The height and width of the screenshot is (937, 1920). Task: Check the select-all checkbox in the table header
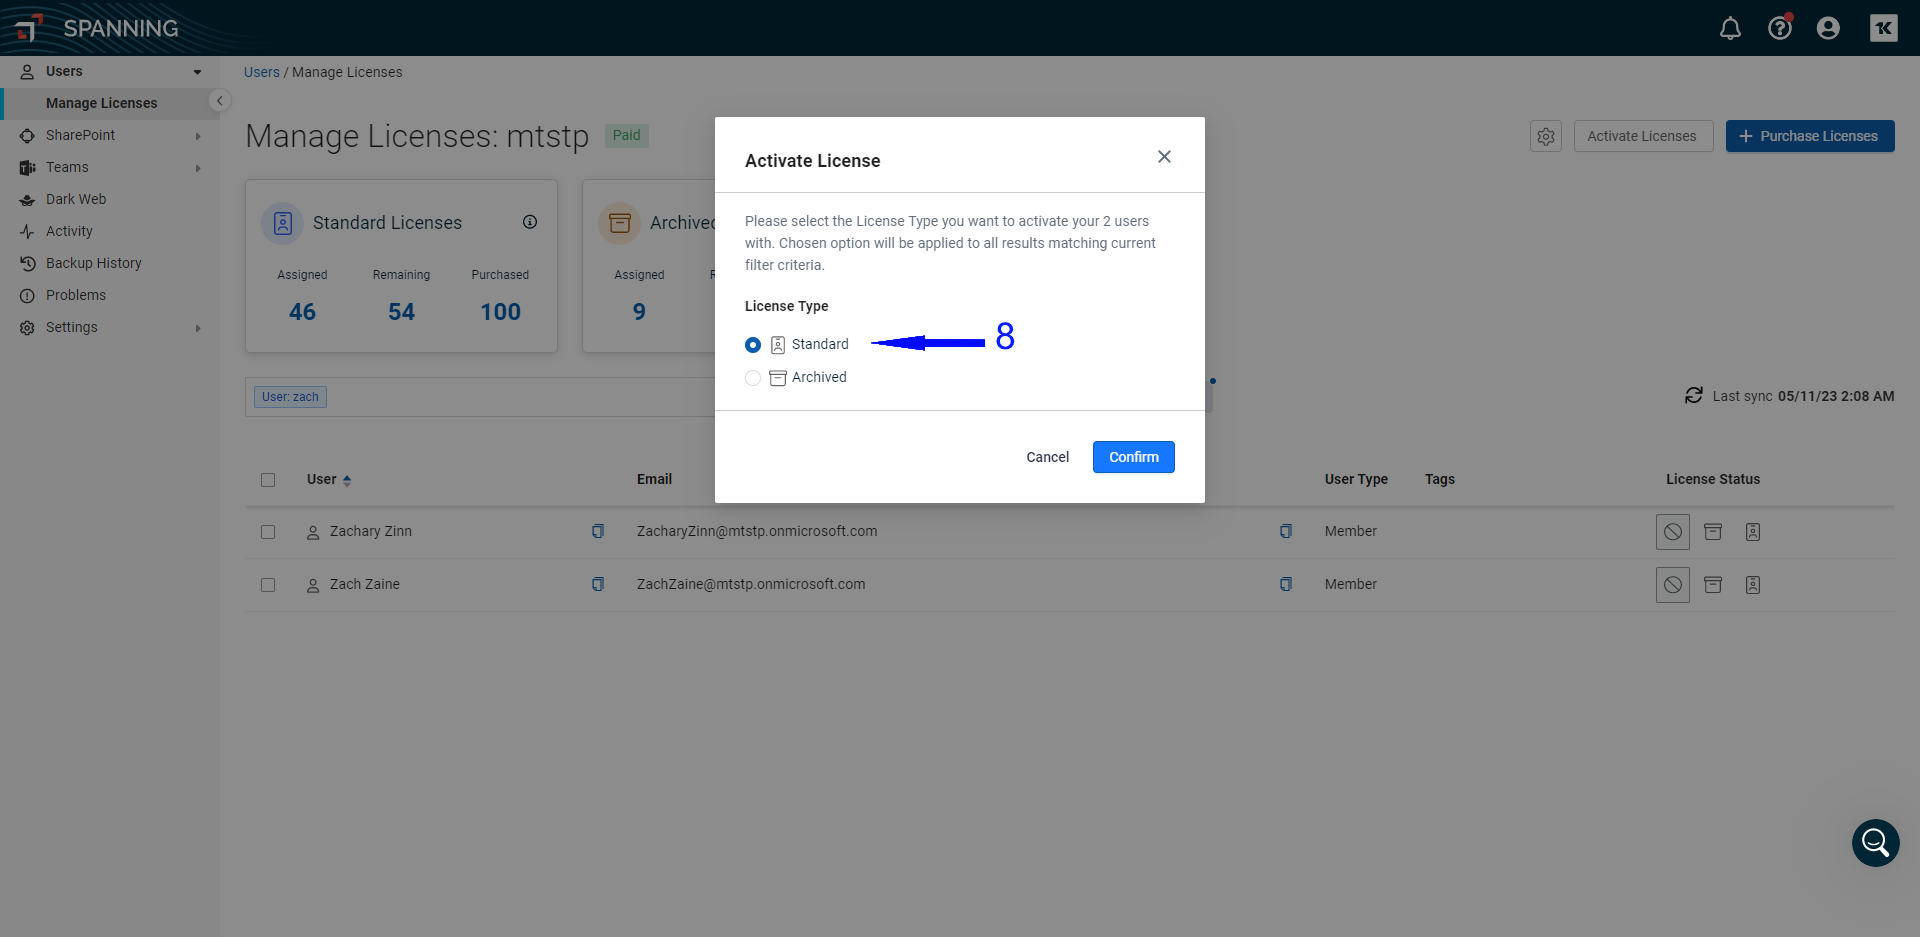point(268,480)
